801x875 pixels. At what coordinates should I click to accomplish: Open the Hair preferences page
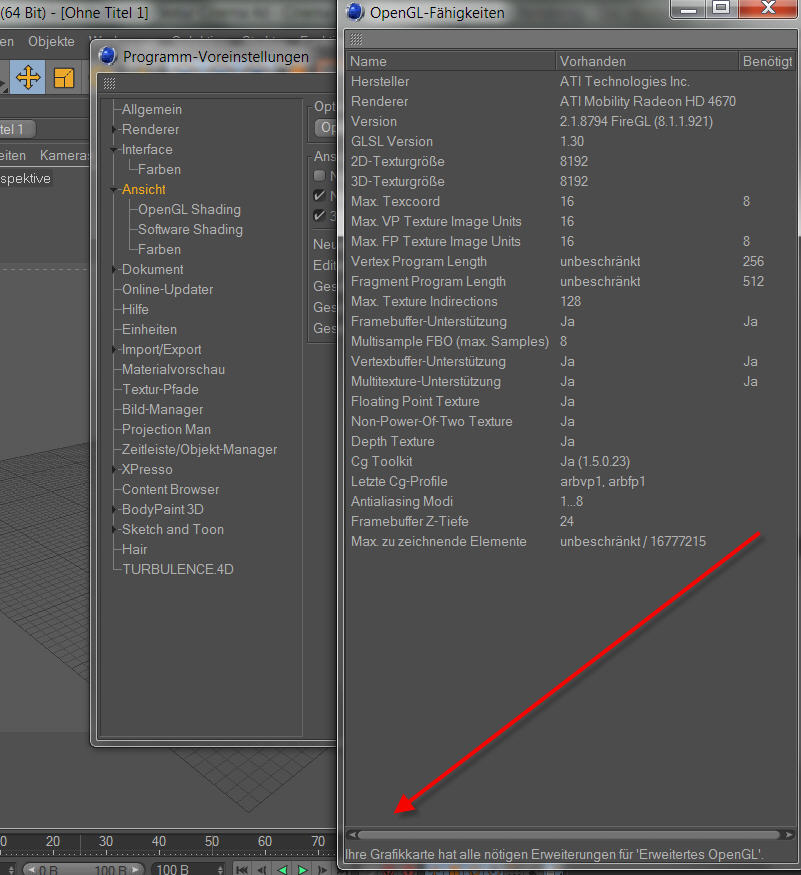(135, 550)
